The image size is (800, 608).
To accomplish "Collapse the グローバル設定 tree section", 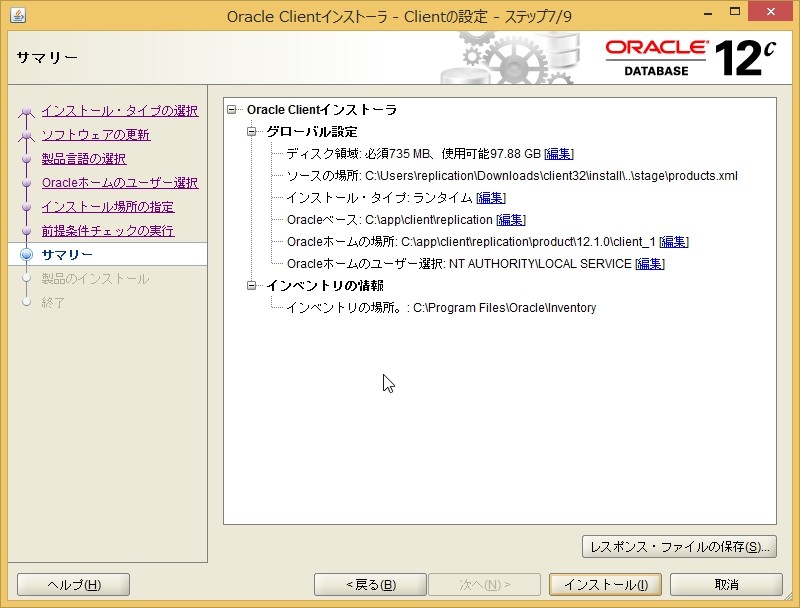I will coord(252,132).
